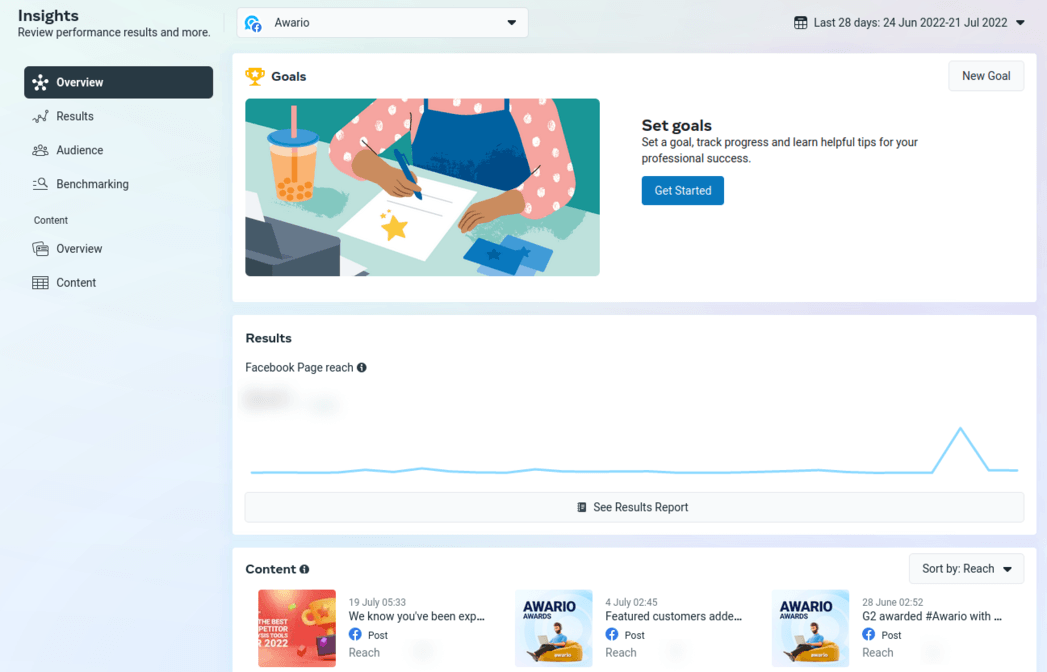Open the Awario Awards featured customers post thumbnail
This screenshot has height=672, width=1047.
(x=554, y=628)
